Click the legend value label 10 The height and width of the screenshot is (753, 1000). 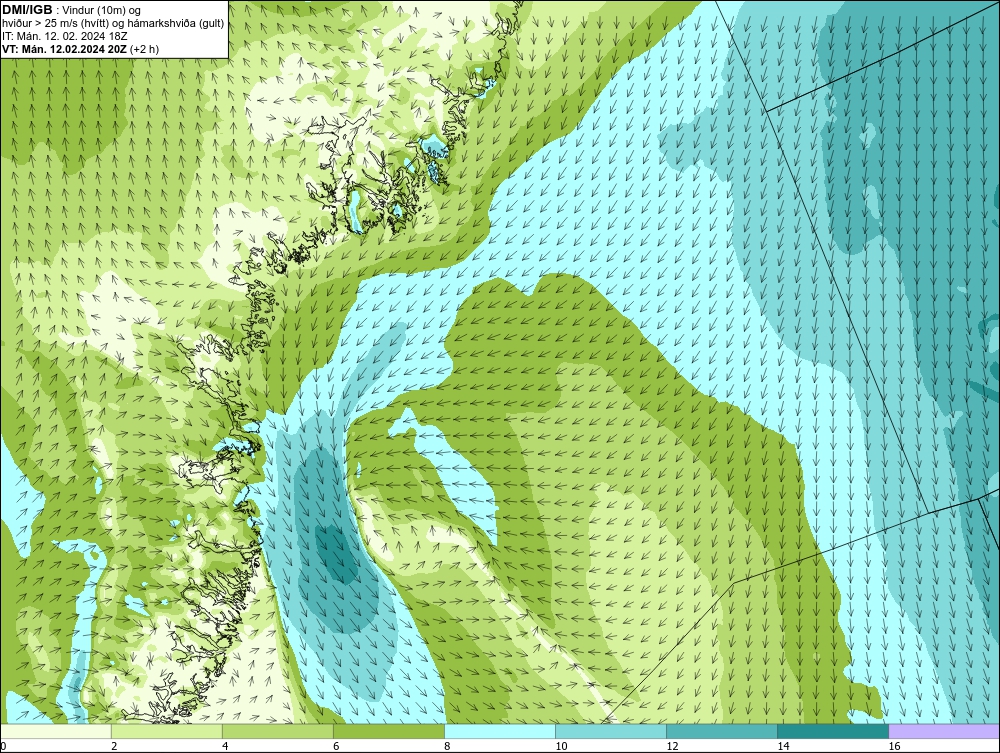[x=561, y=746]
